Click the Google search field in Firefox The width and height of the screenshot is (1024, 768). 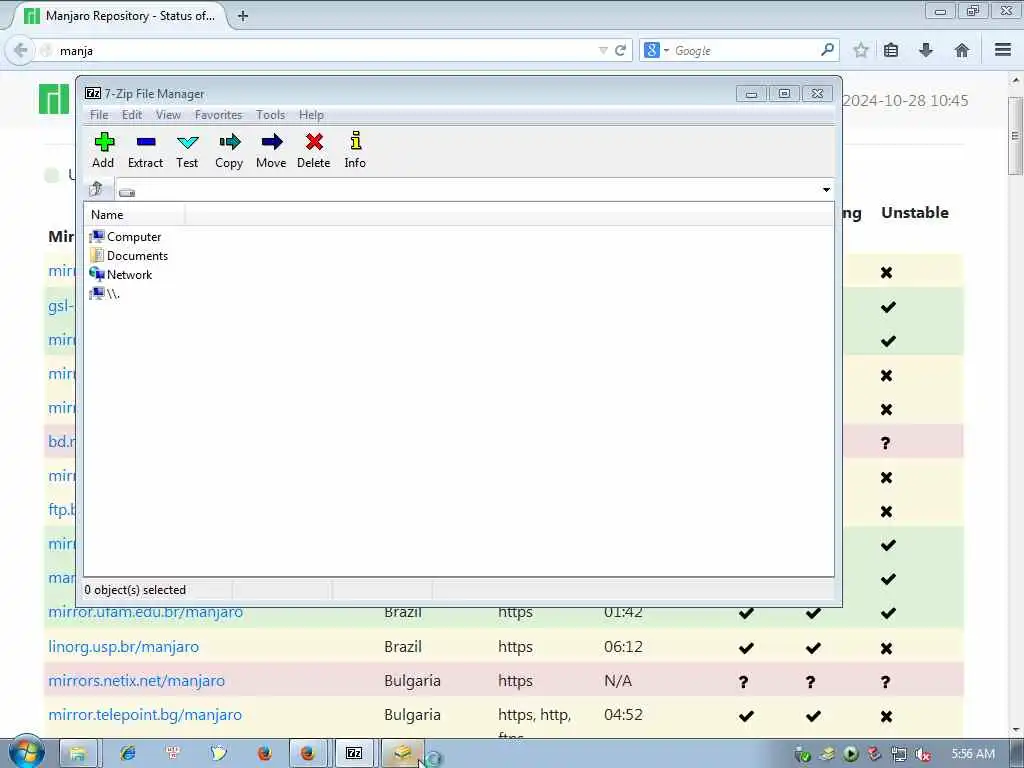click(744, 50)
